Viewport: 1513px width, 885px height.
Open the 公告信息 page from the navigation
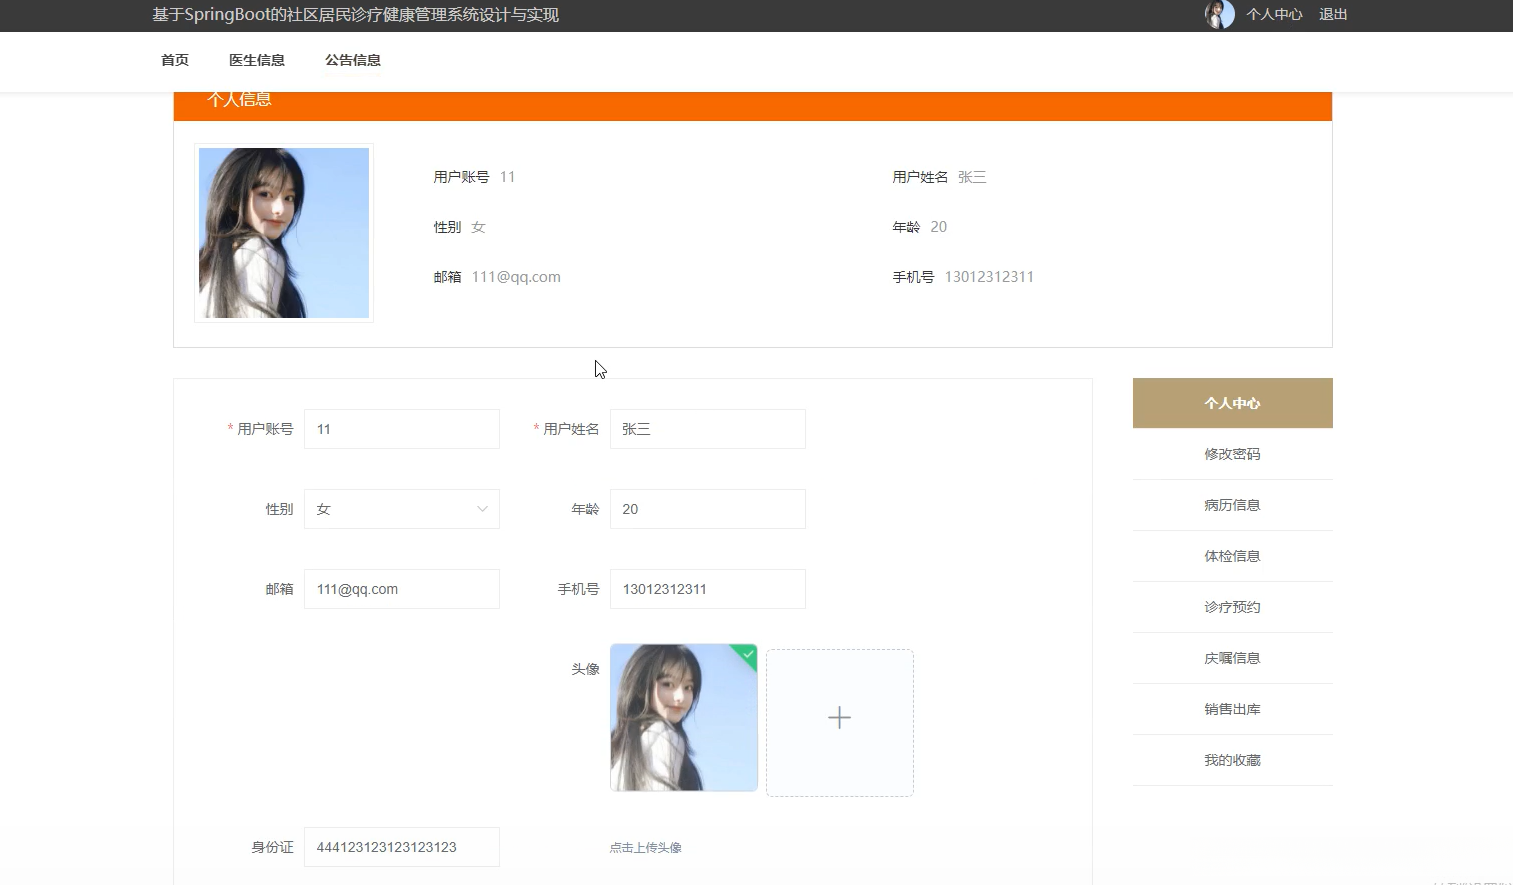[352, 60]
